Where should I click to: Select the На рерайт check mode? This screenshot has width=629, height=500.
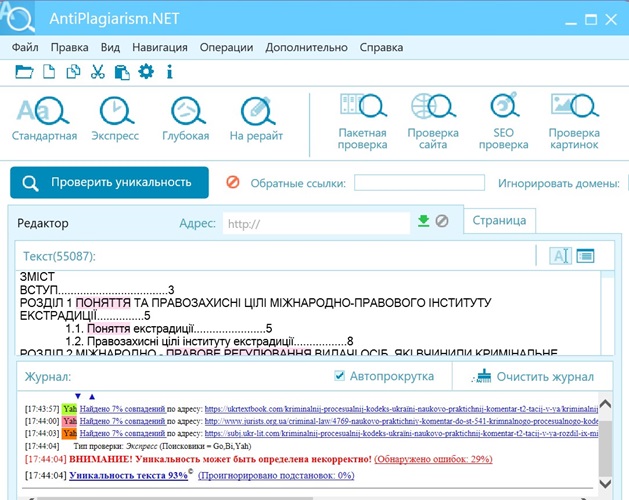click(256, 119)
